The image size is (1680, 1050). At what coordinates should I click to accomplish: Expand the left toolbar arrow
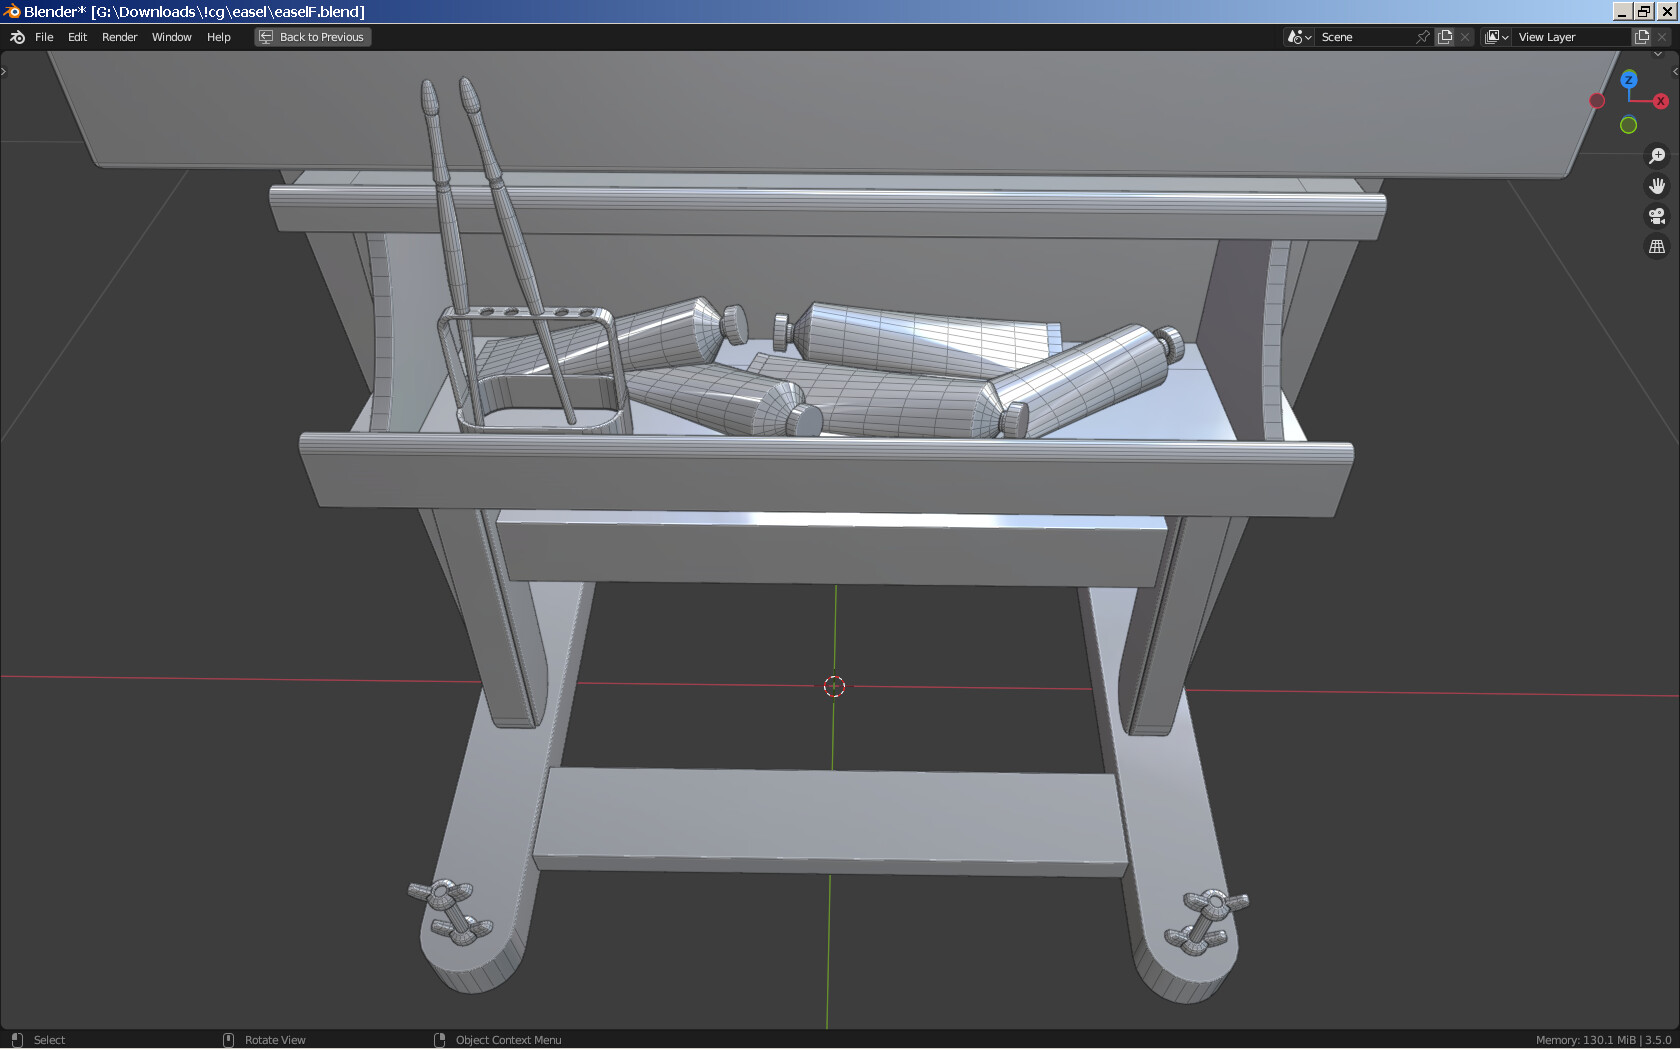(x=4, y=71)
